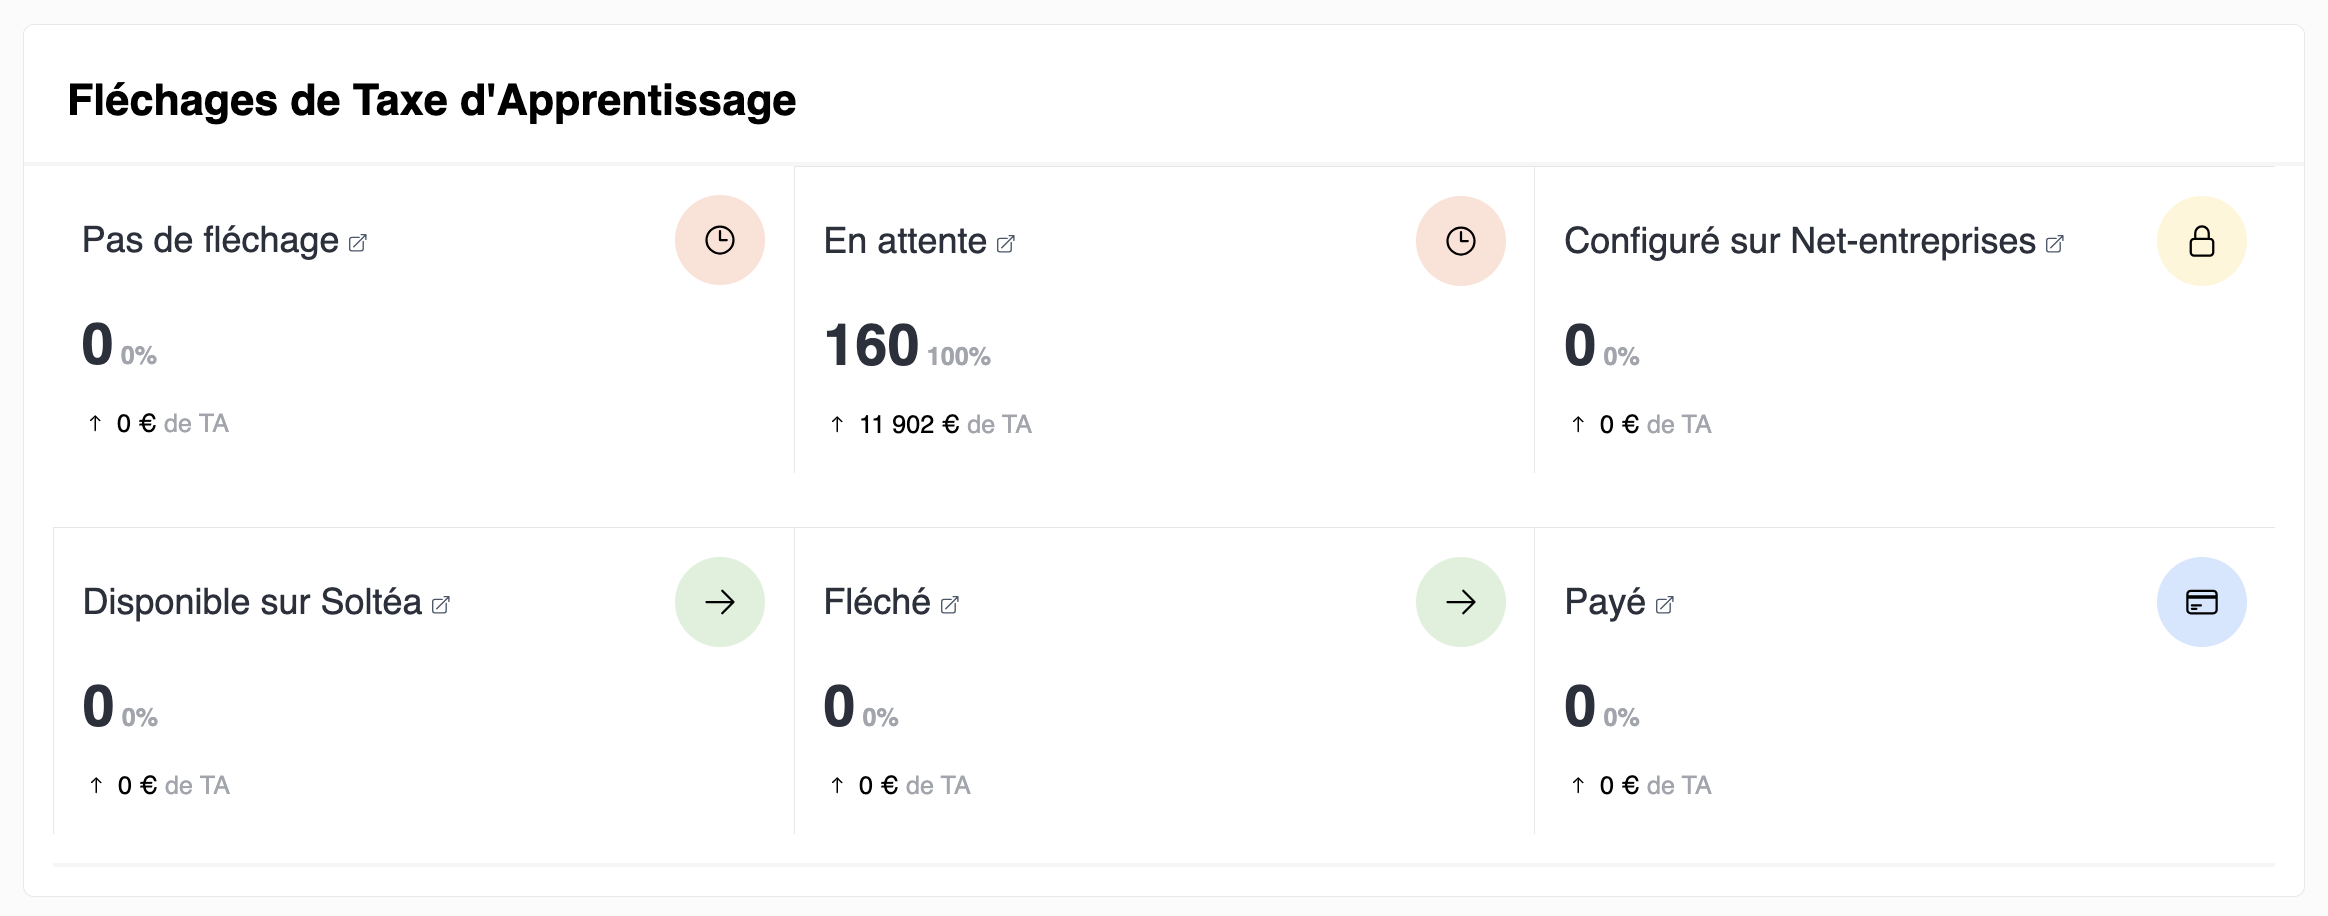Click external link icon beside Payé
Screen dimensions: 2328x916
click(x=1665, y=605)
